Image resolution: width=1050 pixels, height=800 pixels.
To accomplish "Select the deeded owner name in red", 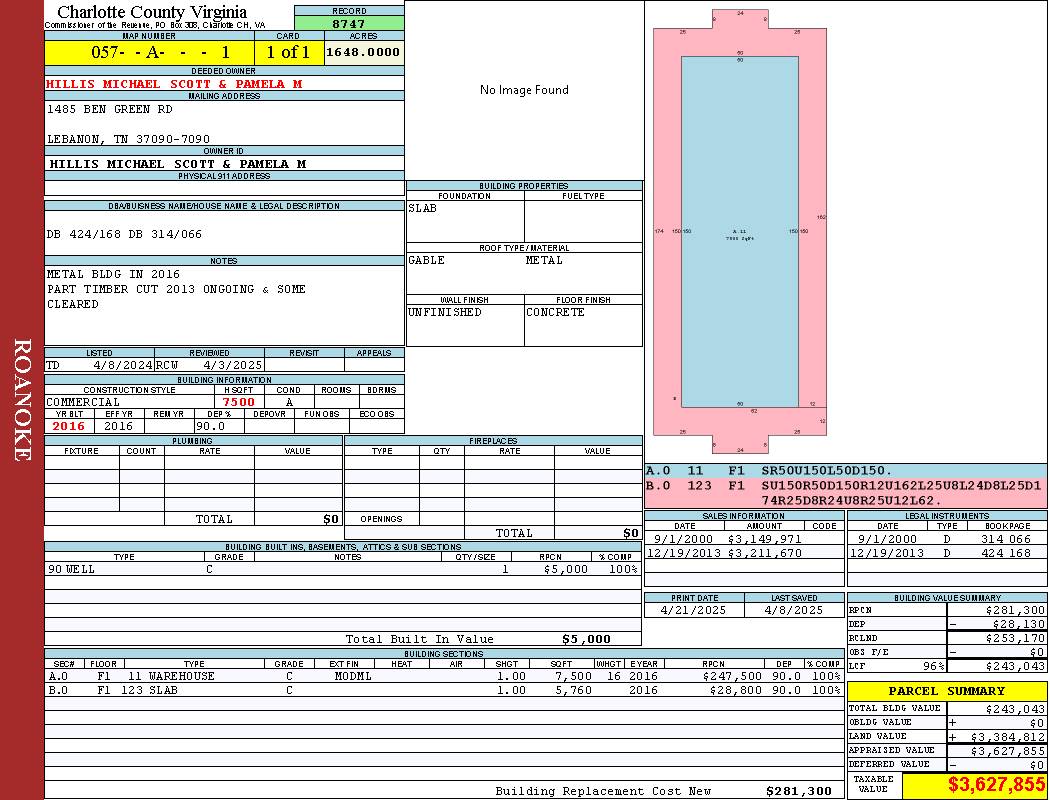I will [x=174, y=84].
